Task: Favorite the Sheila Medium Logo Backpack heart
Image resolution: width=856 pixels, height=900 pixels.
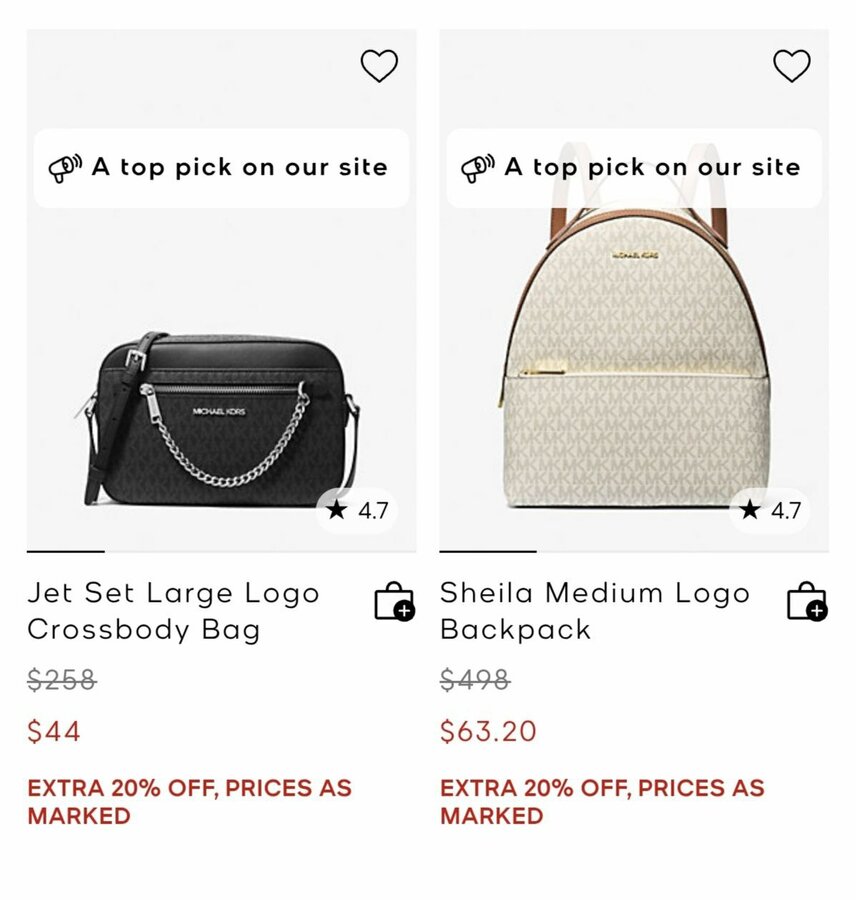Action: pyautogui.click(x=791, y=66)
